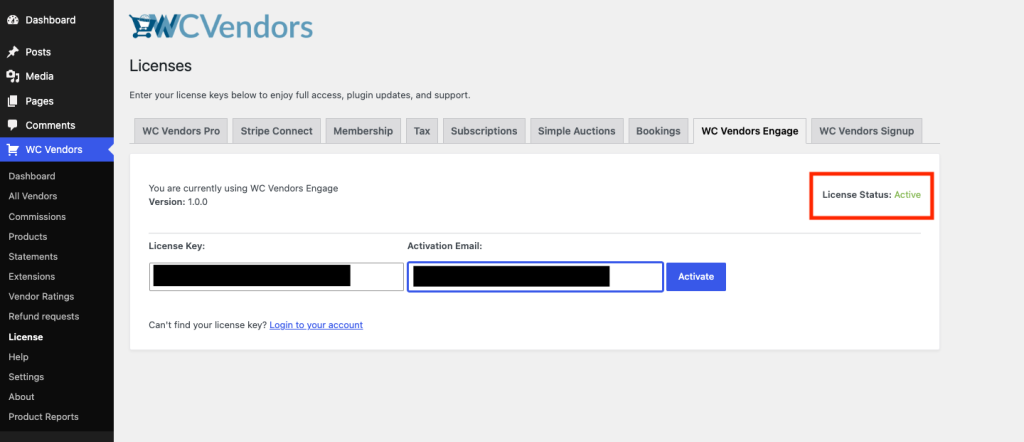Select the License submenu item

(25, 338)
